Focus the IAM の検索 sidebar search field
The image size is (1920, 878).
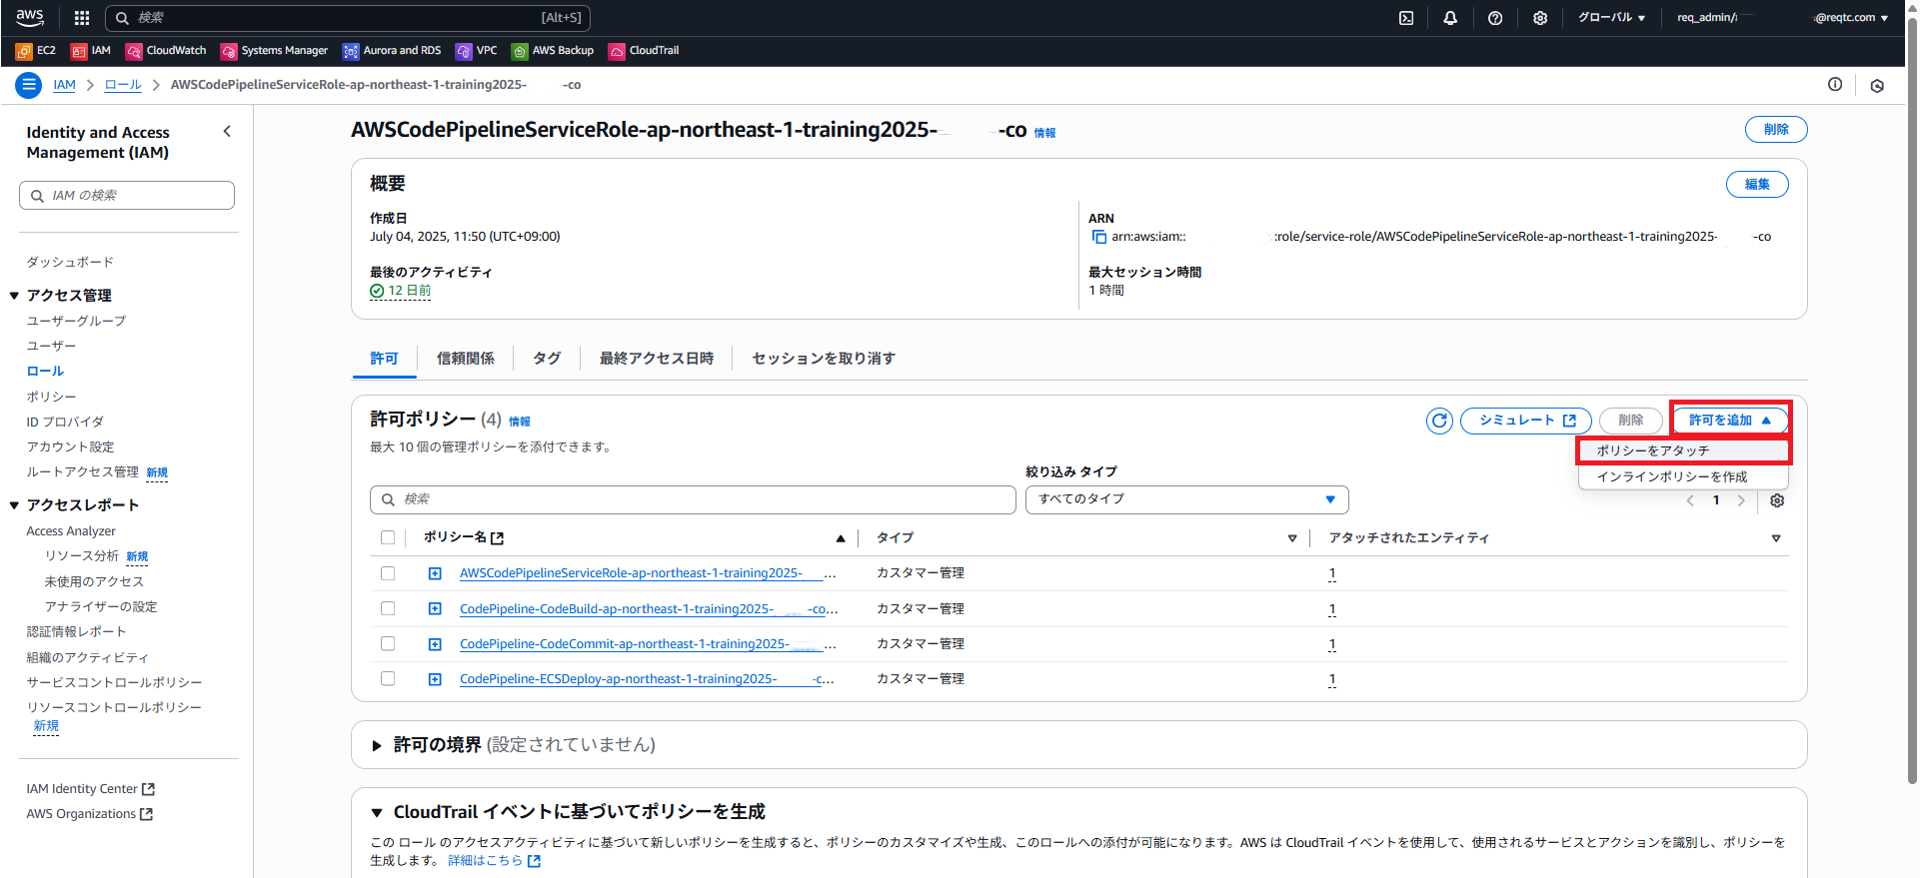pos(127,196)
